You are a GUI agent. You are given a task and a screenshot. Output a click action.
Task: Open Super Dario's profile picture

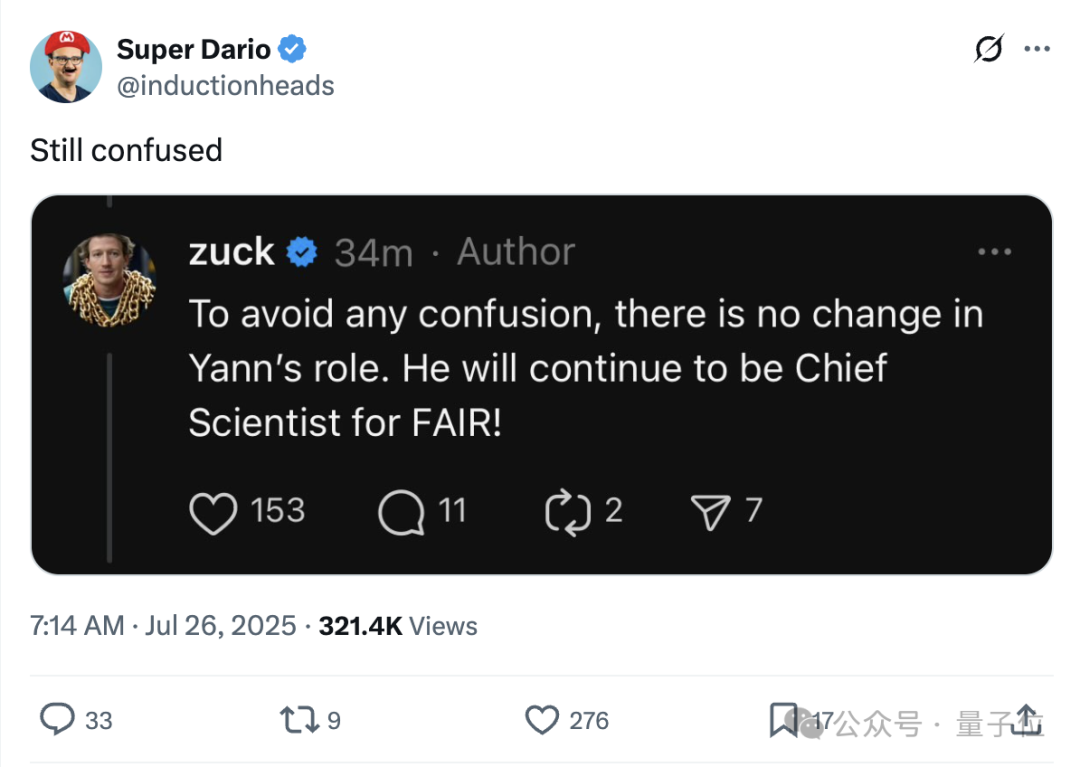(66, 66)
